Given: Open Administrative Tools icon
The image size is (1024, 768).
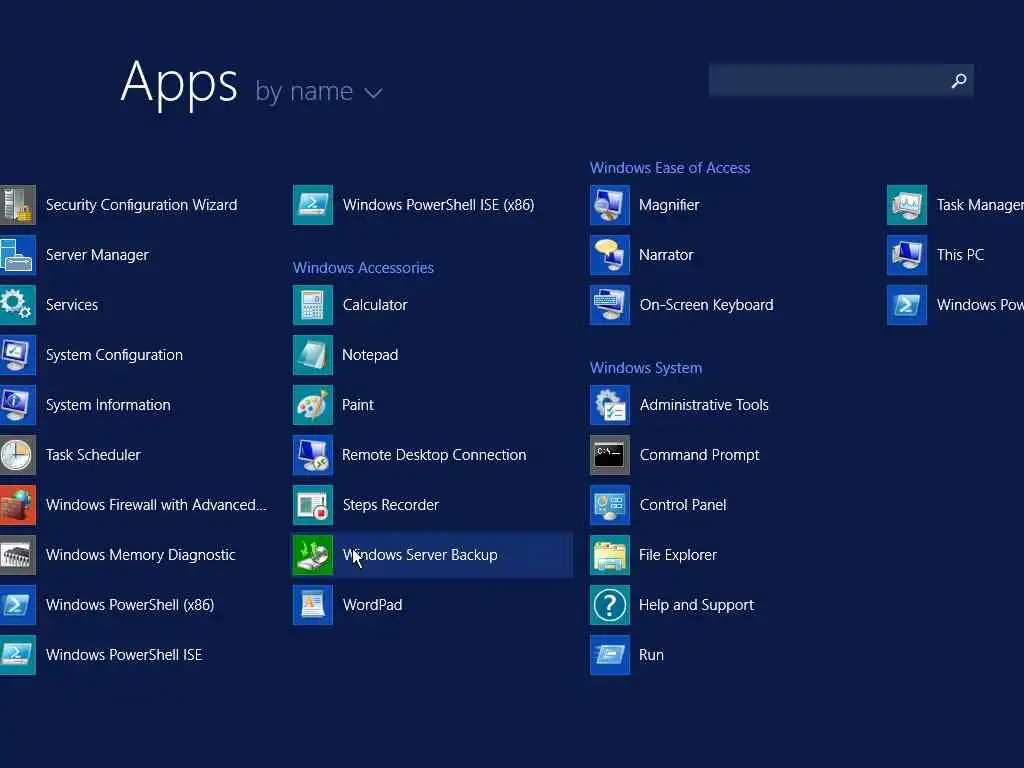Looking at the screenshot, I should [610, 405].
